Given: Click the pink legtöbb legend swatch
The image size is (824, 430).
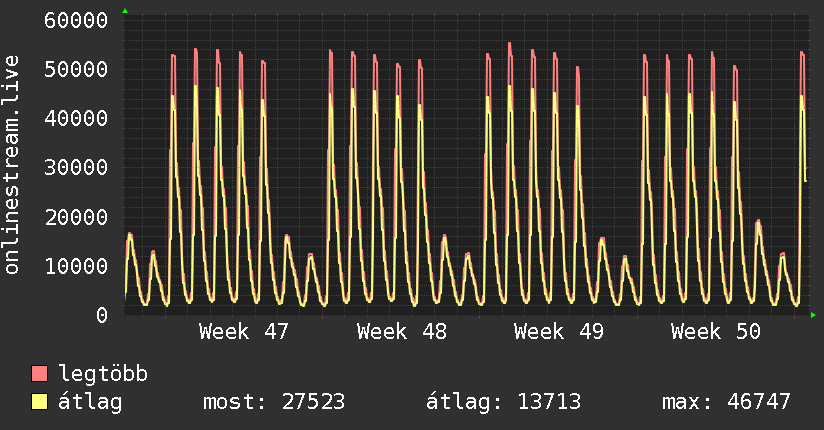Looking at the screenshot, I should point(39,373).
